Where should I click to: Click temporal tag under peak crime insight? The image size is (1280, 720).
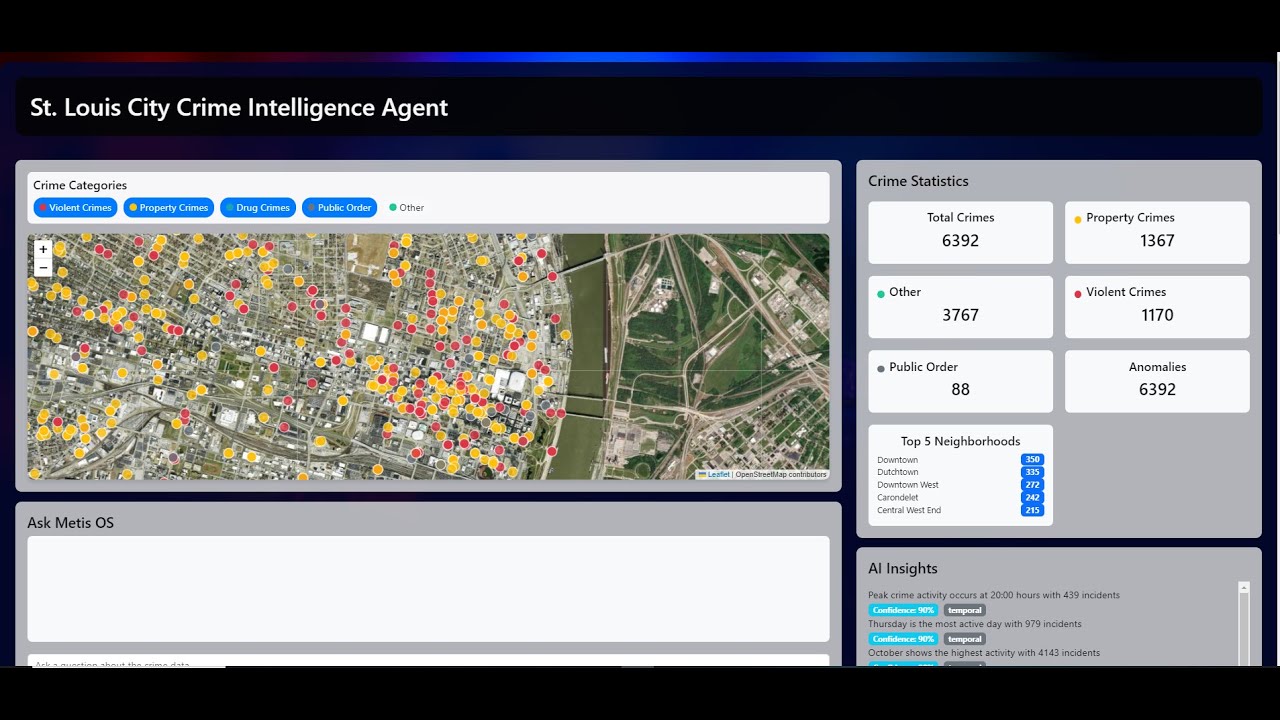click(x=965, y=610)
